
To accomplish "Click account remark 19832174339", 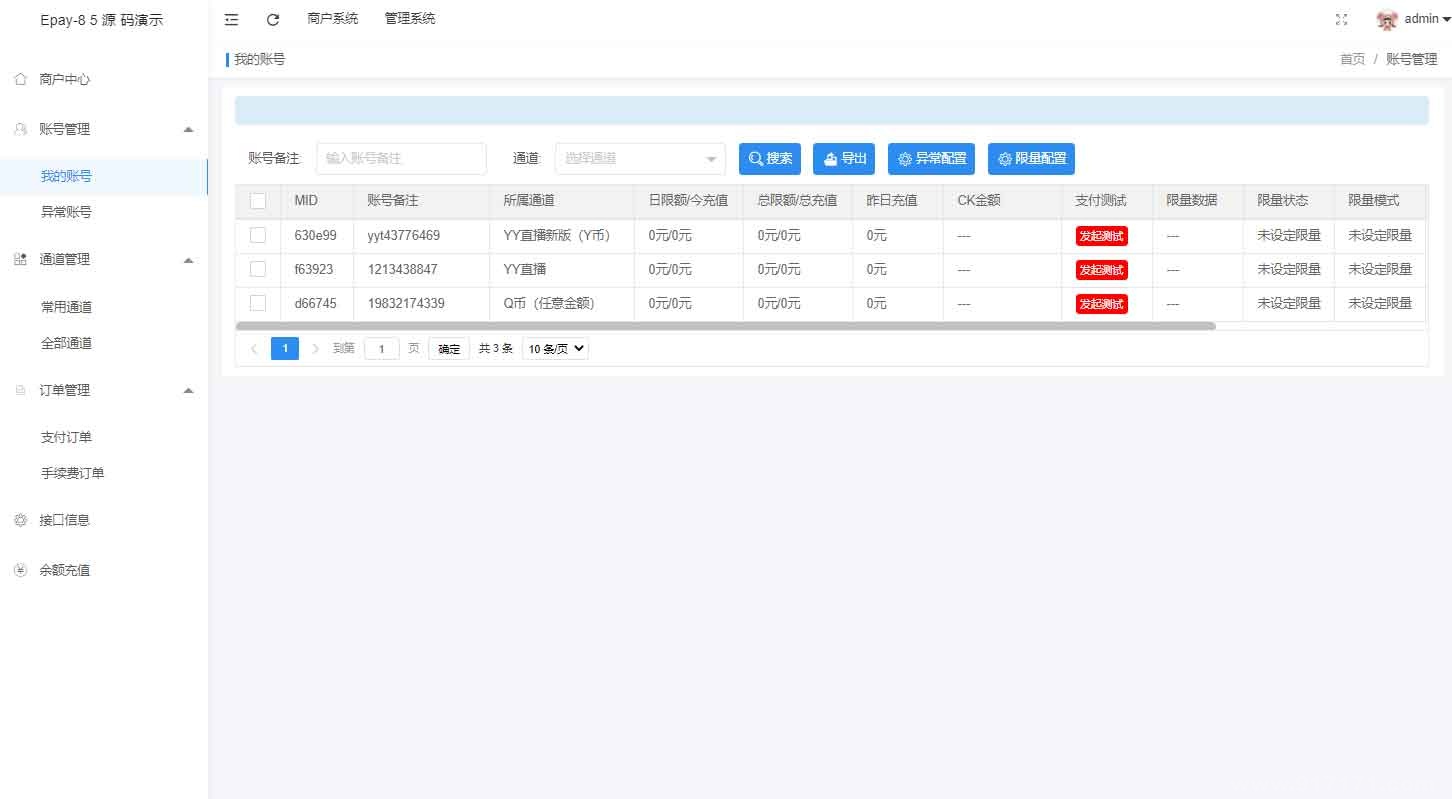I will pos(406,304).
